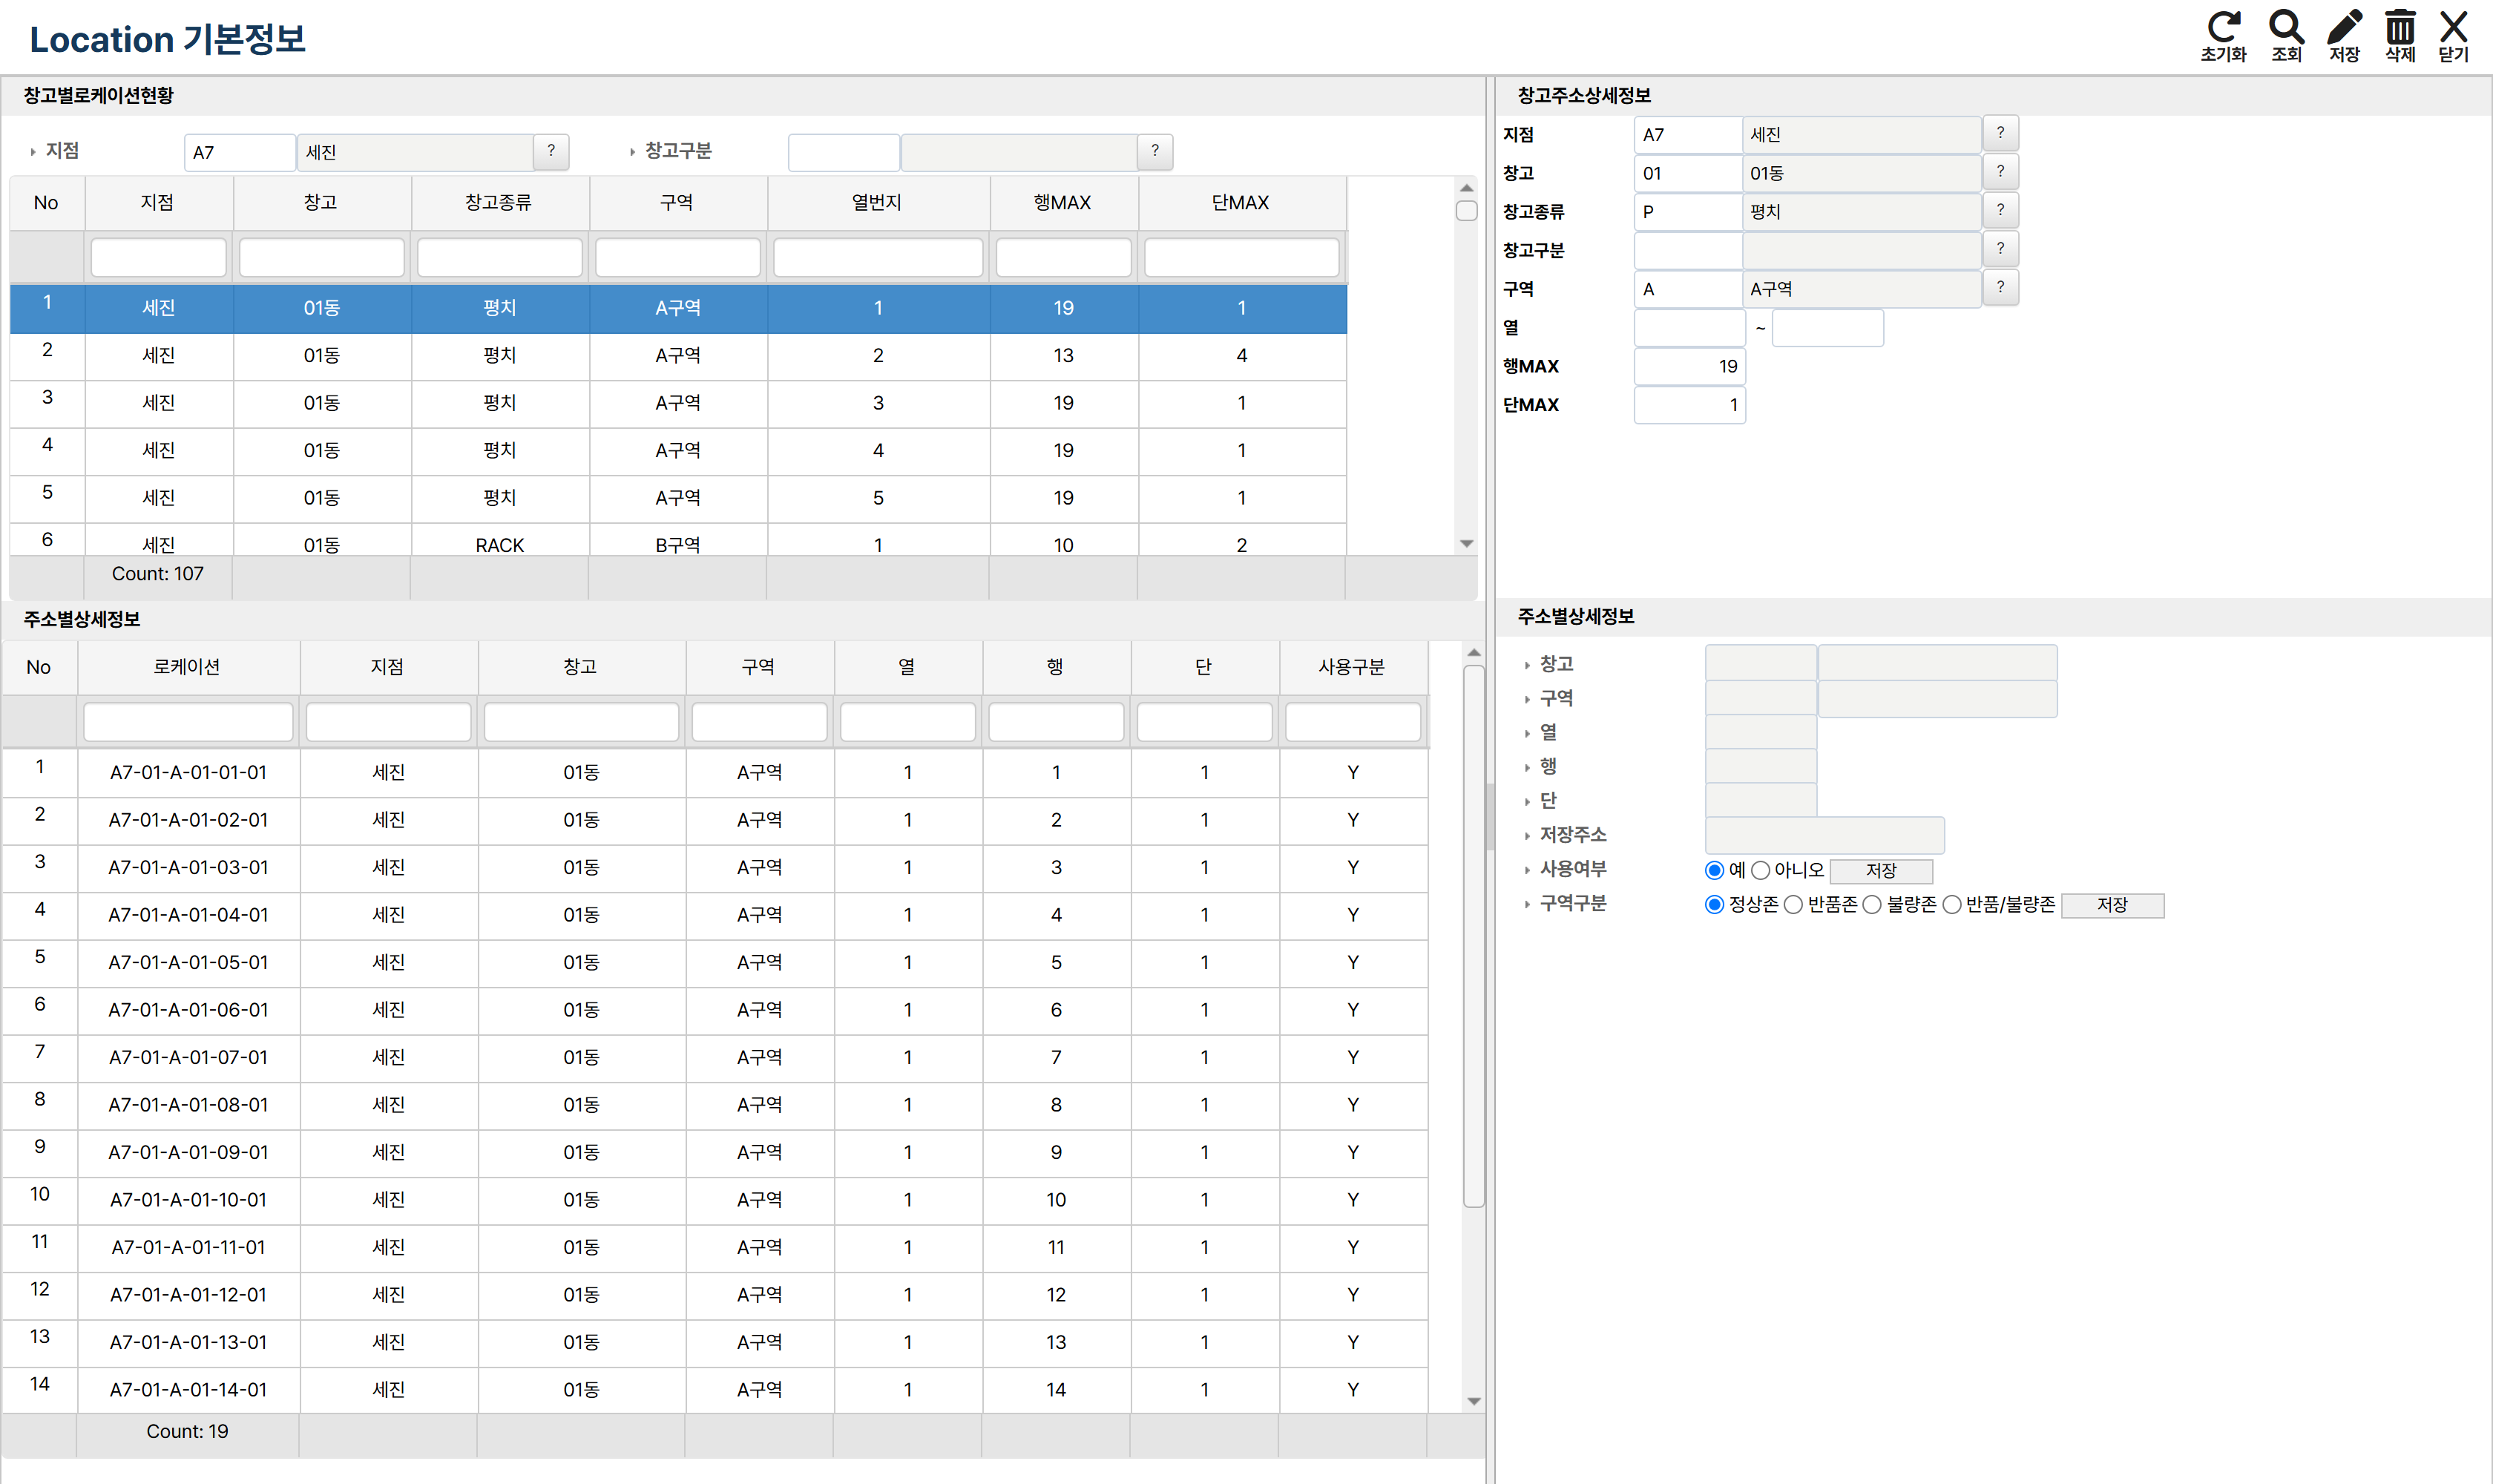Screen dimensions: 2493x1484
Task: Open 구역 lookup button in detail panel
Action: pos(2000,287)
